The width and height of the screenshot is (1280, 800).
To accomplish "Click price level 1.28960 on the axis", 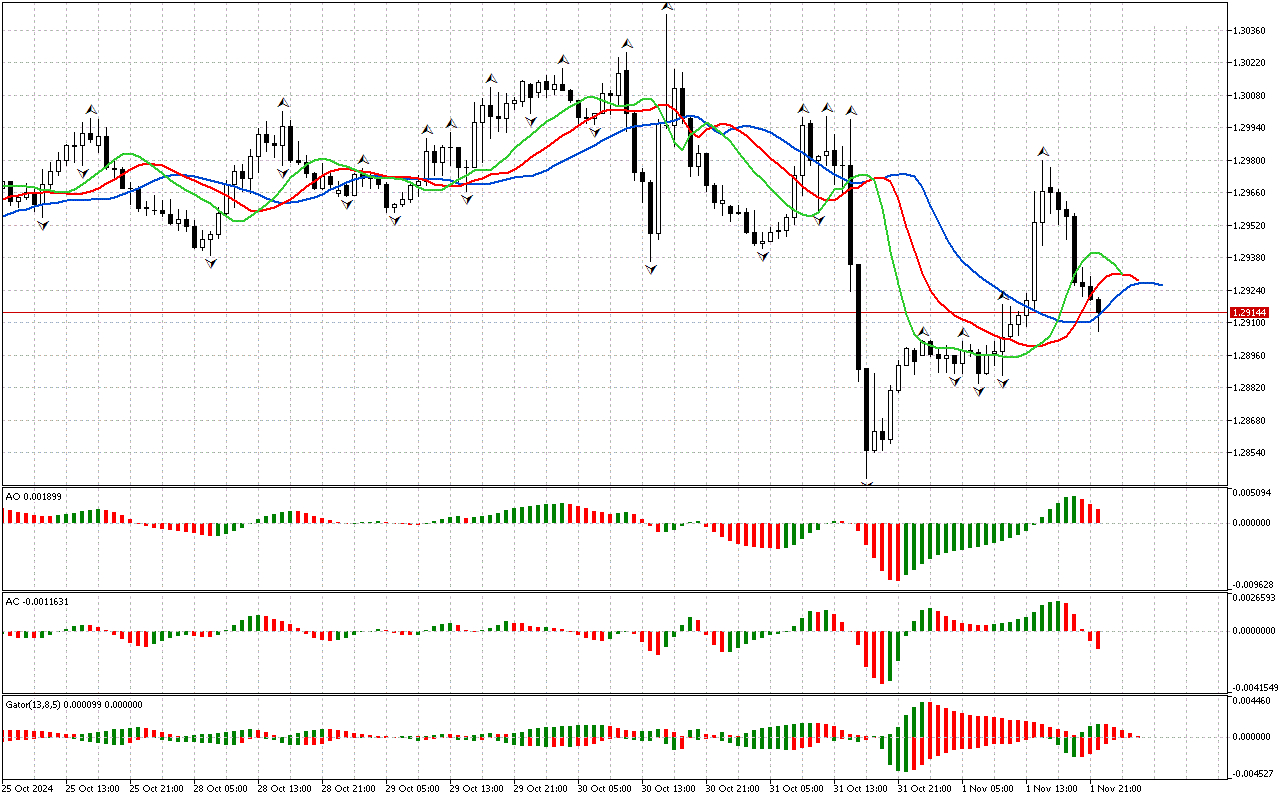I will (x=1249, y=355).
